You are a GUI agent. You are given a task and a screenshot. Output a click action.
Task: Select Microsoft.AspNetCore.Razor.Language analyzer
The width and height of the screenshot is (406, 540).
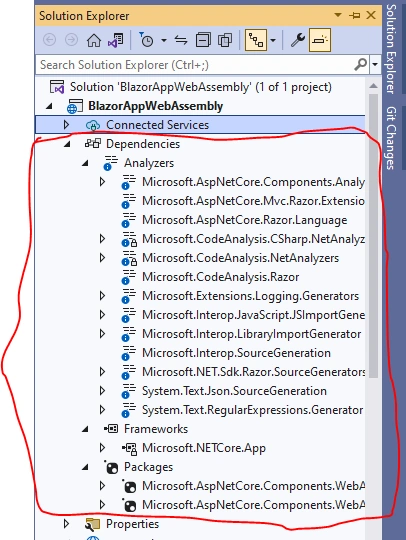(244, 220)
